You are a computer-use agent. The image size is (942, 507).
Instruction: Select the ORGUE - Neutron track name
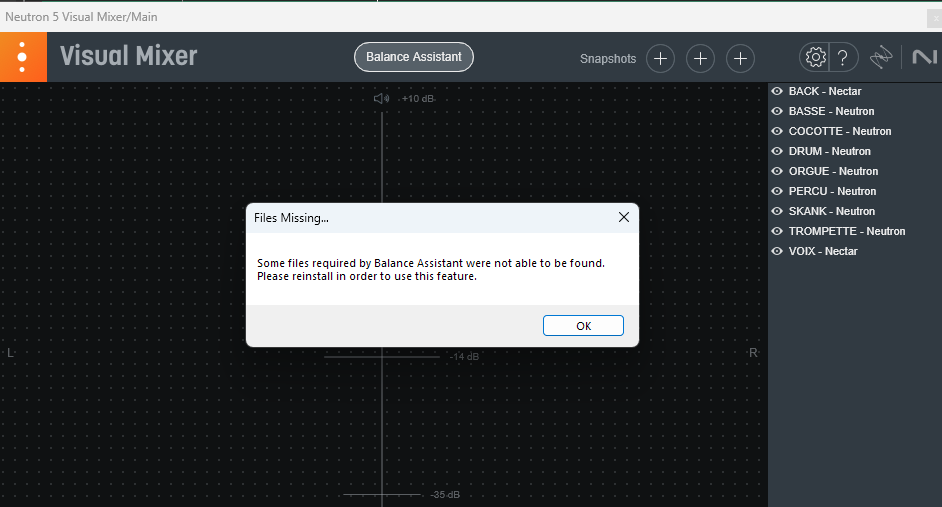tap(833, 171)
